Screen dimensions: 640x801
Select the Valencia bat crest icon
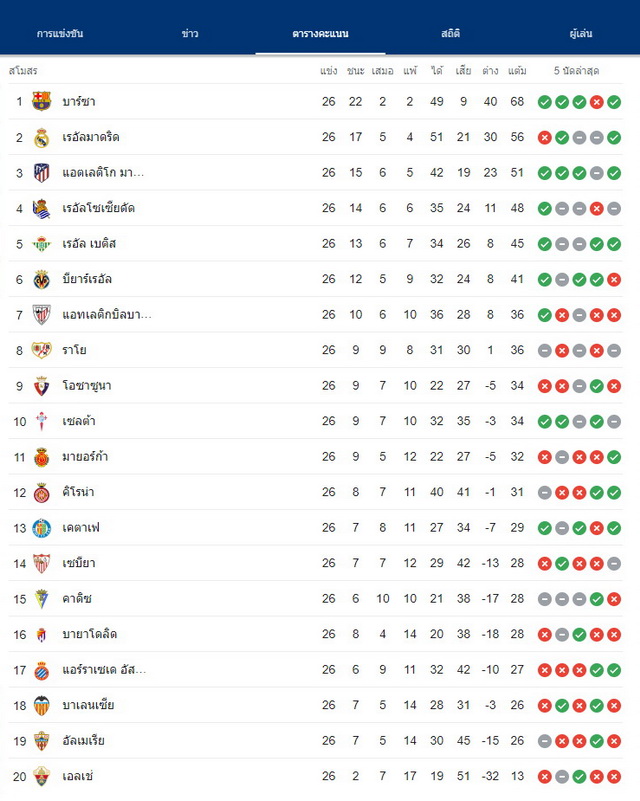coord(41,705)
